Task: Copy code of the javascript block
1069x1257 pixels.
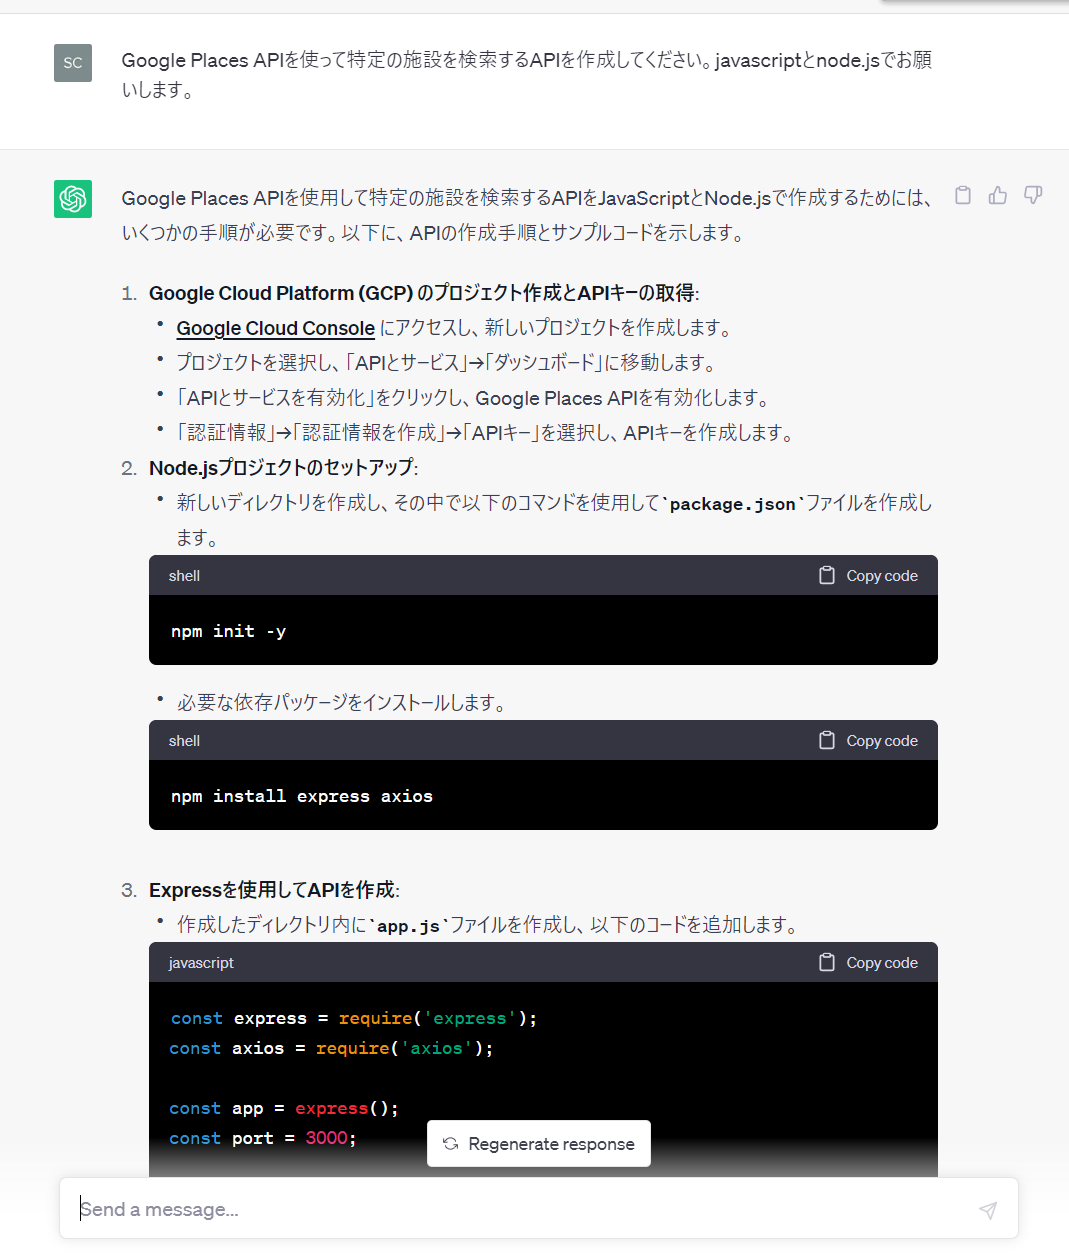Action: coord(868,963)
